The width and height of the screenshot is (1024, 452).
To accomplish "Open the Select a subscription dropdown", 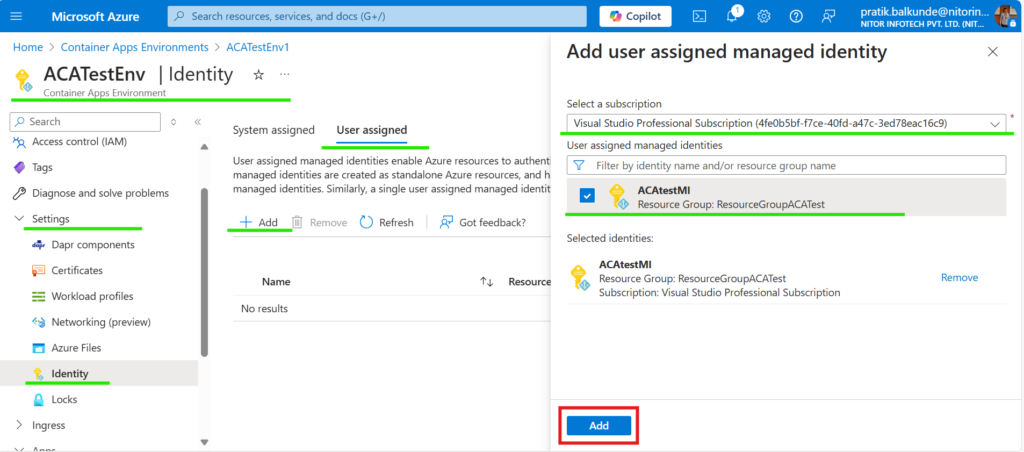I will (786, 123).
